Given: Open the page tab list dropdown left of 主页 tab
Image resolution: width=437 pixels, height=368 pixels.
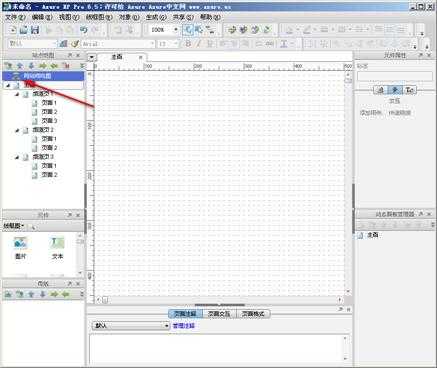Looking at the screenshot, I should point(91,57).
